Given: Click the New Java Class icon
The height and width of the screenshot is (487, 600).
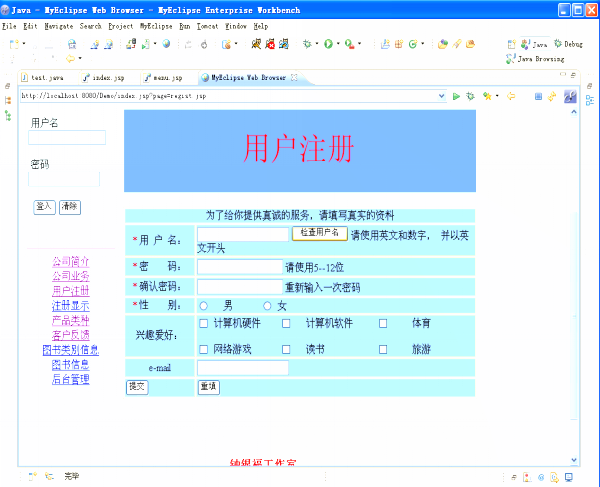Looking at the screenshot, I should tap(413, 44).
